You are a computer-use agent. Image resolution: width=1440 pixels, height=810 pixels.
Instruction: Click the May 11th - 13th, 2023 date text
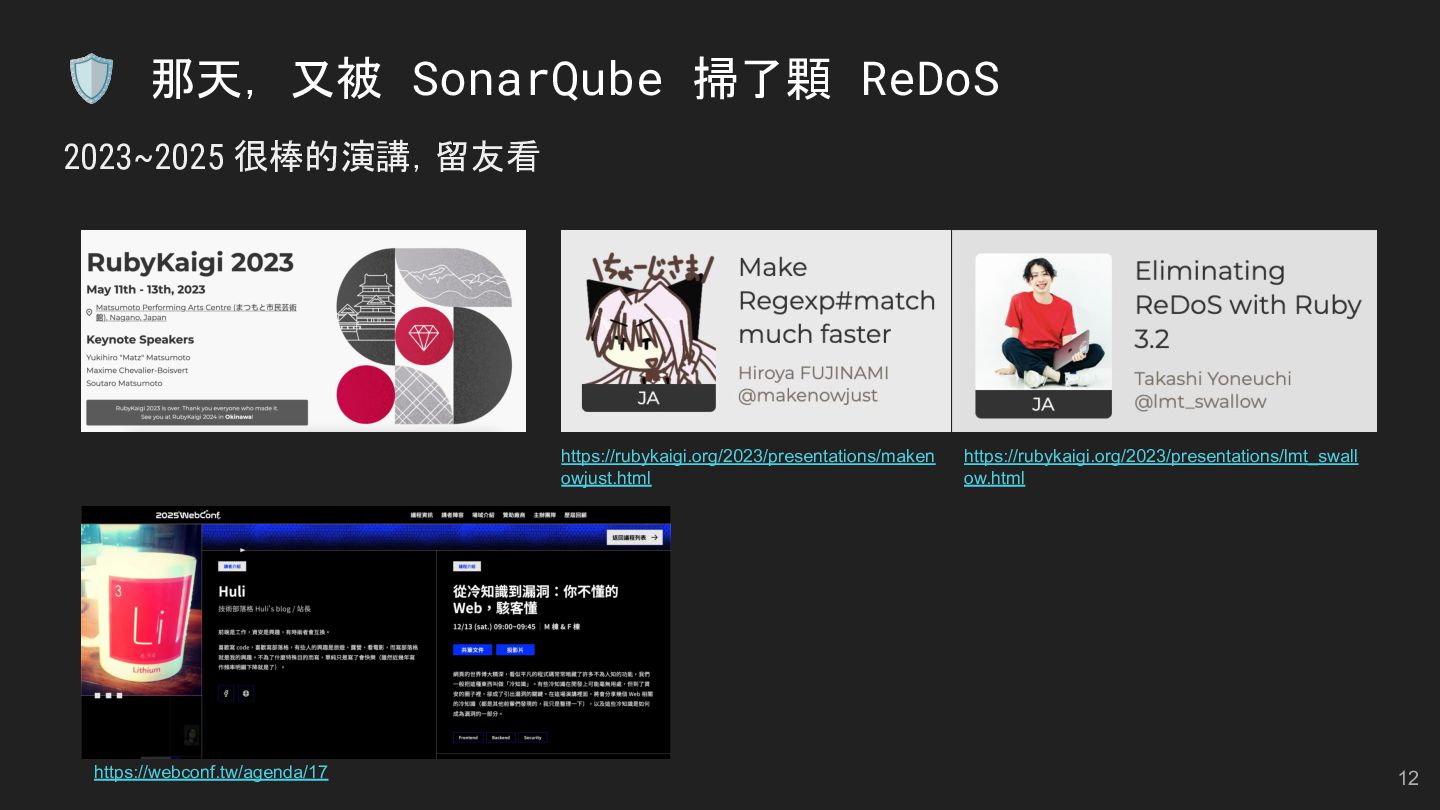[146, 290]
